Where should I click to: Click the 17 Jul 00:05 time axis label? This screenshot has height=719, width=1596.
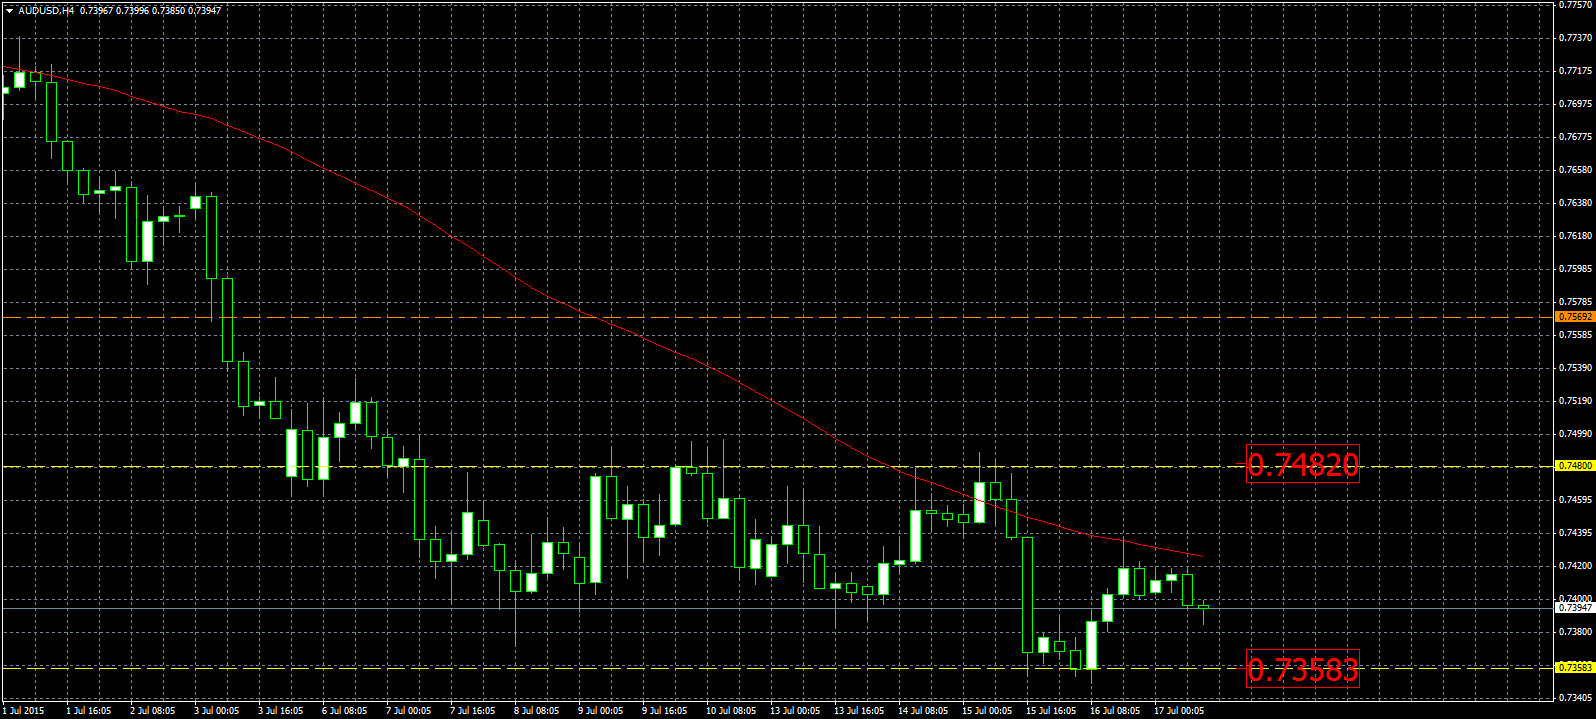pyautogui.click(x=1179, y=711)
